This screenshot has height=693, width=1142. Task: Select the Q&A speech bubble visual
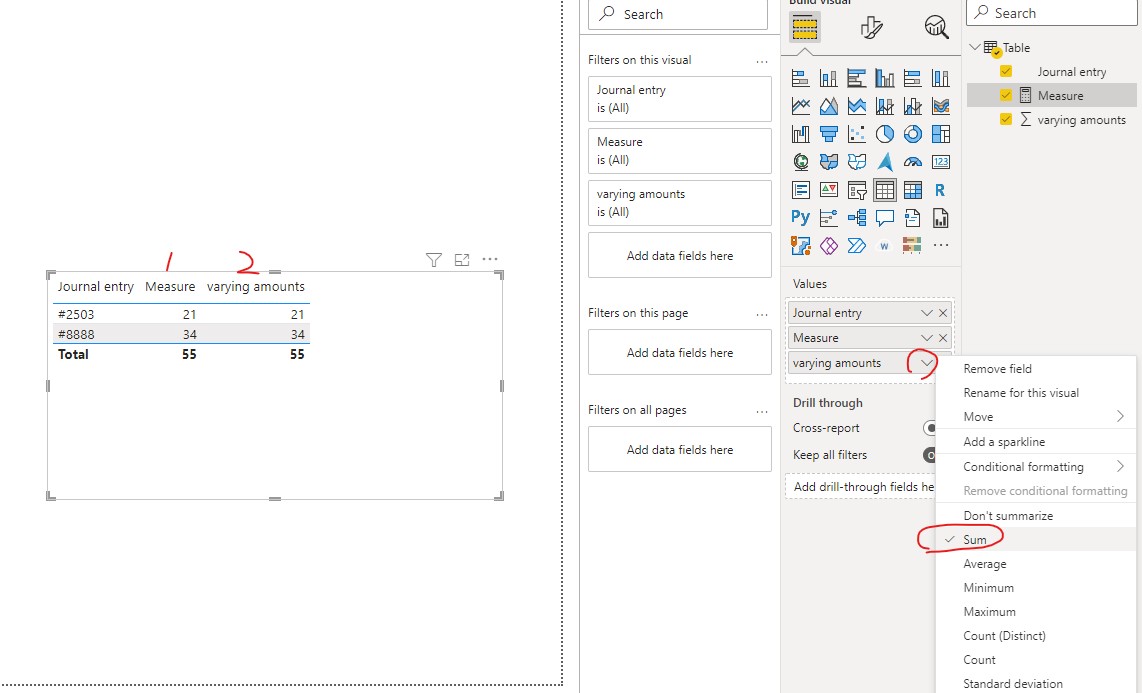tap(885, 218)
